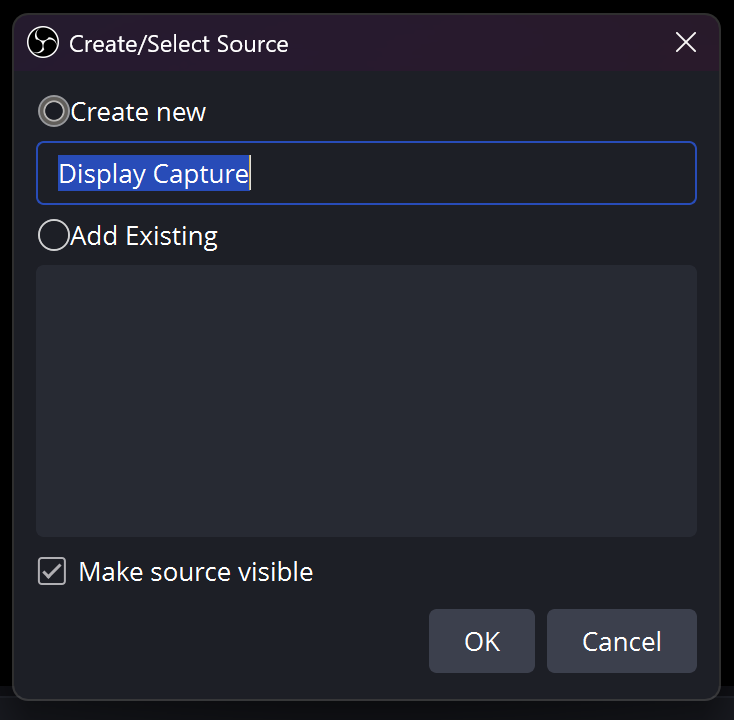Click the "Make source visible" label text
734x720 pixels.
point(196,572)
